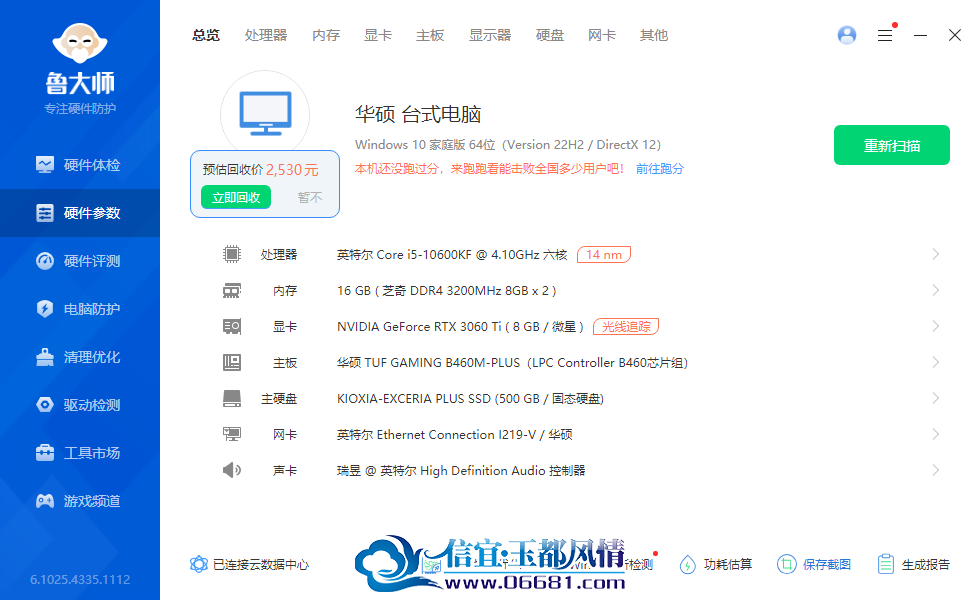980x600 pixels.
Task: Click the desktop computer monitor icon
Action: click(266, 113)
